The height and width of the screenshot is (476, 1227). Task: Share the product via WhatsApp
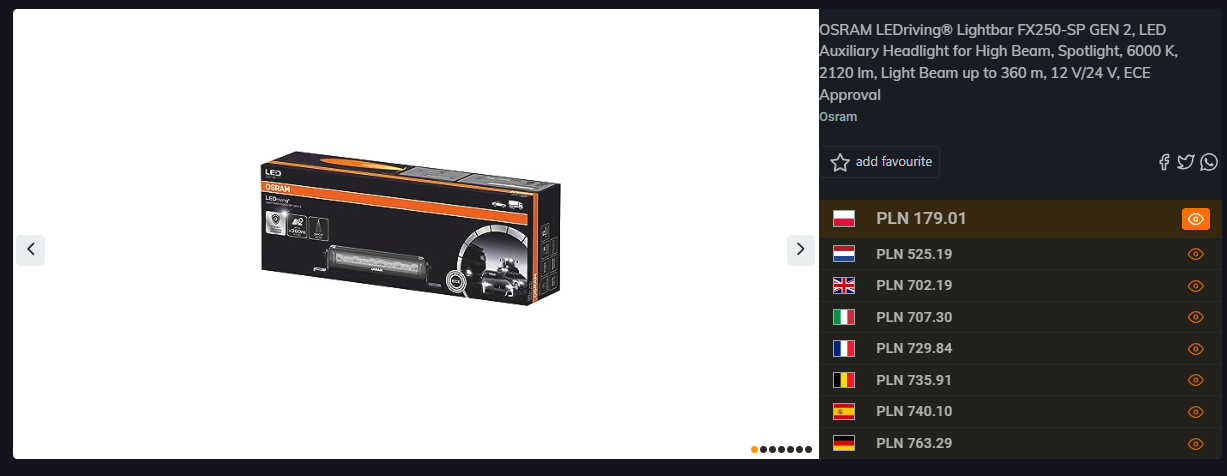[x=1209, y=162]
